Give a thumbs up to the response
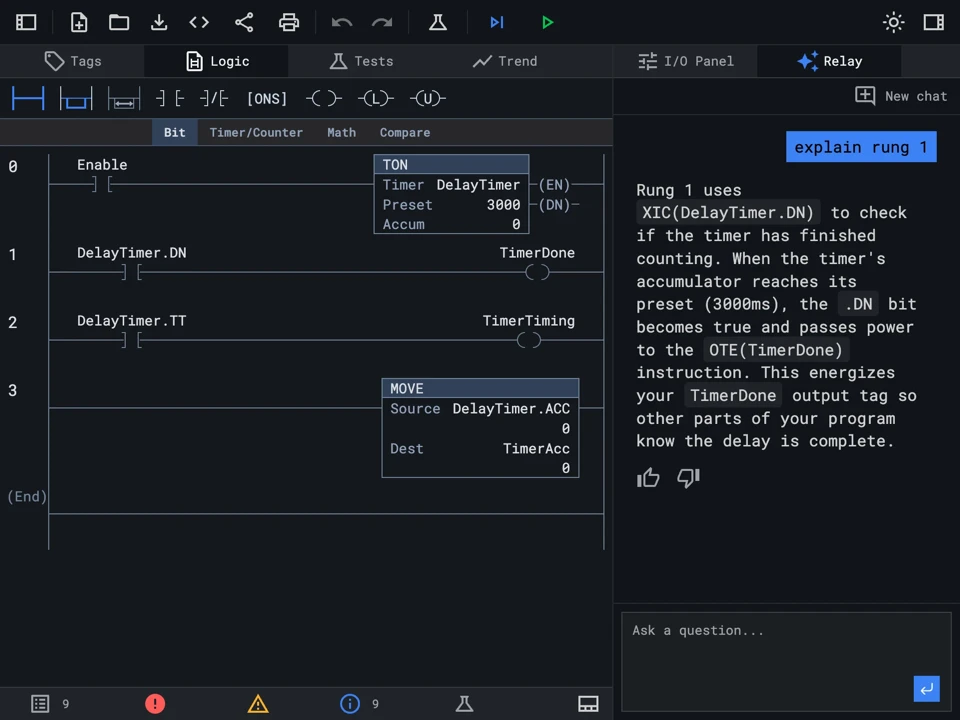The height and width of the screenshot is (720, 960). coord(648,478)
